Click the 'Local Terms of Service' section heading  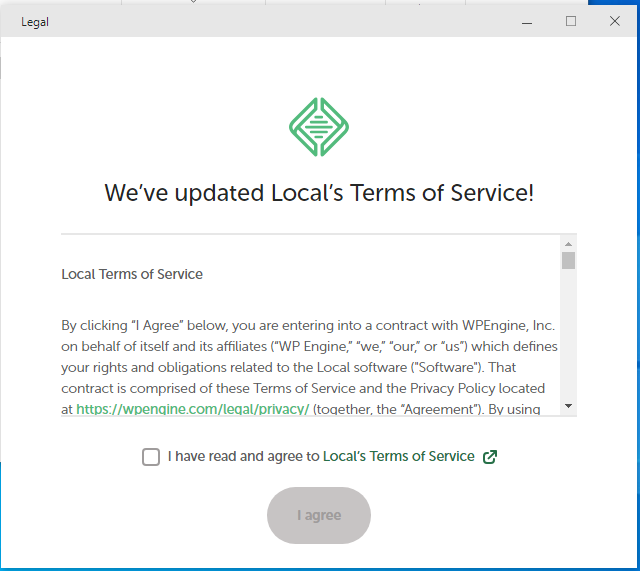(x=132, y=274)
